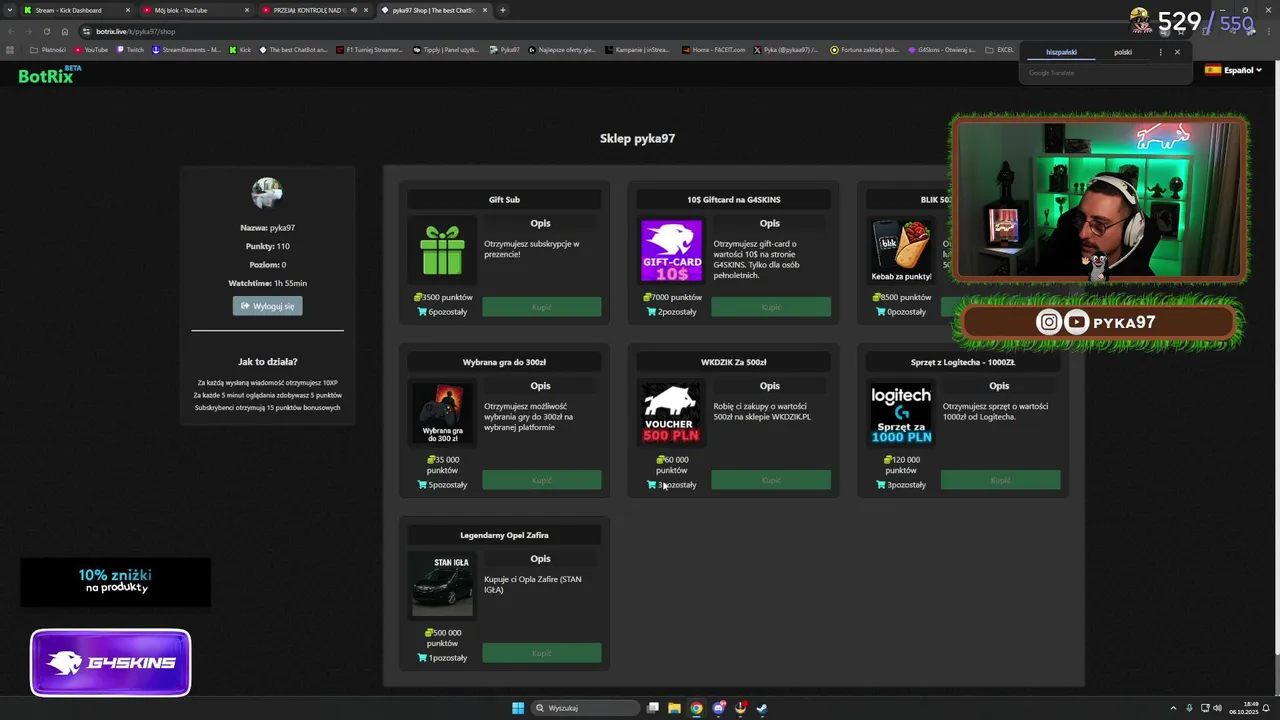Image resolution: width=1280 pixels, height=720 pixels.
Task: Click cart icon next to 2pozostały
Action: click(x=651, y=312)
